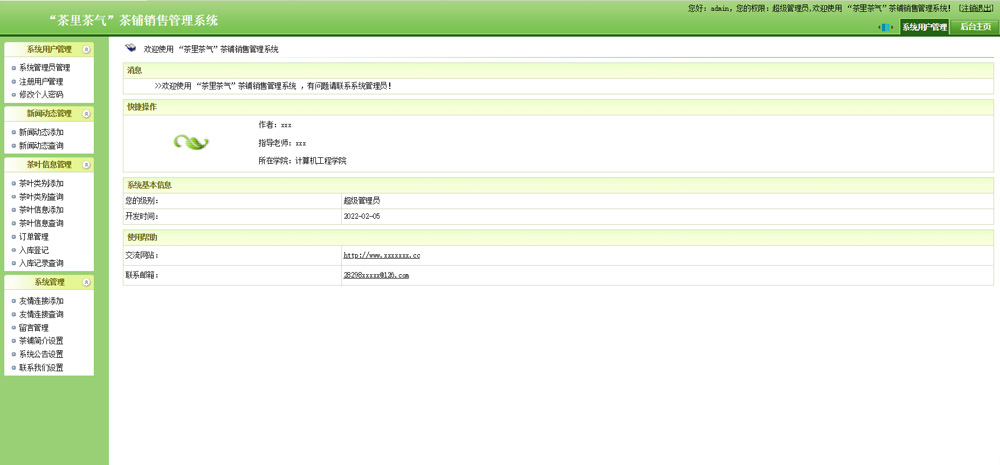Image resolution: width=1000 pixels, height=465 pixels.
Task: Switch to the 系统用户管理 top tab
Action: pos(924,27)
